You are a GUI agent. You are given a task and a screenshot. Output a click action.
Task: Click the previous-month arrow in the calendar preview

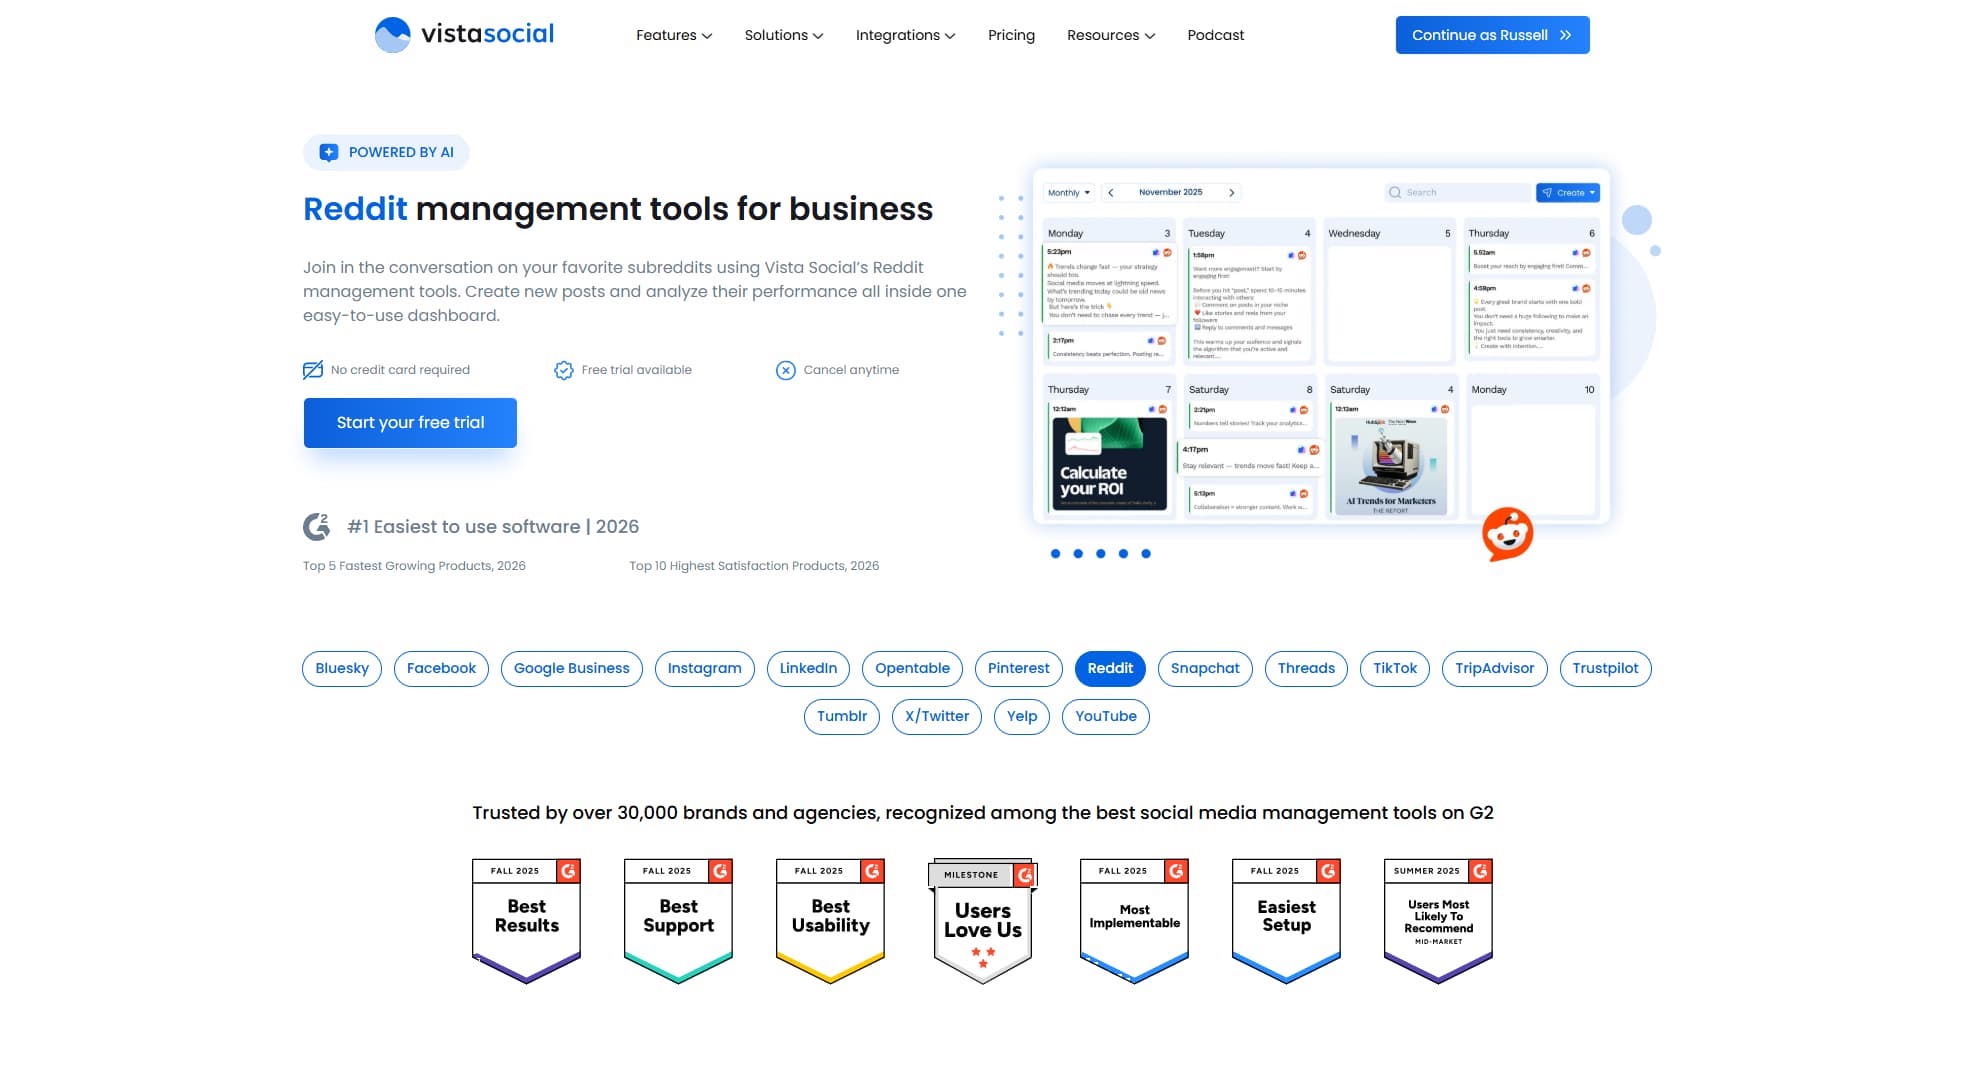tap(1110, 192)
